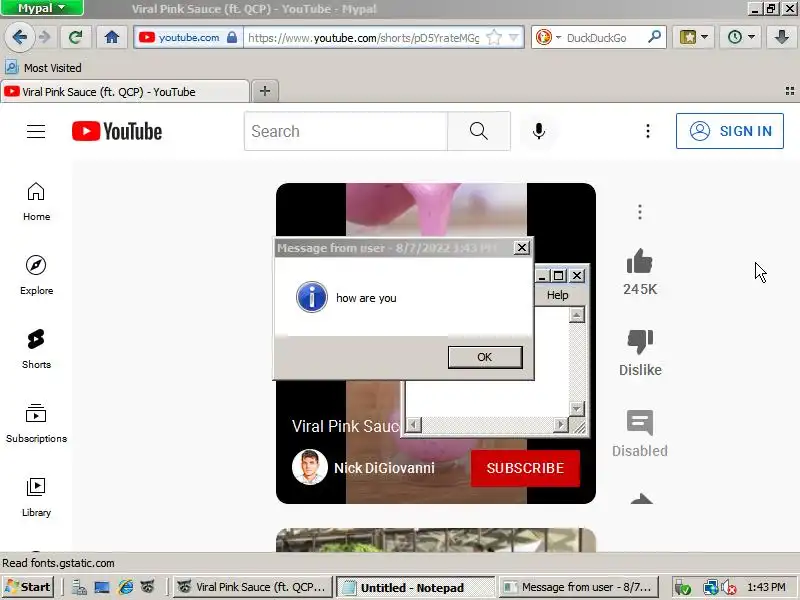The width and height of the screenshot is (800, 600).
Task: Click the URL address field
Action: 364,38
